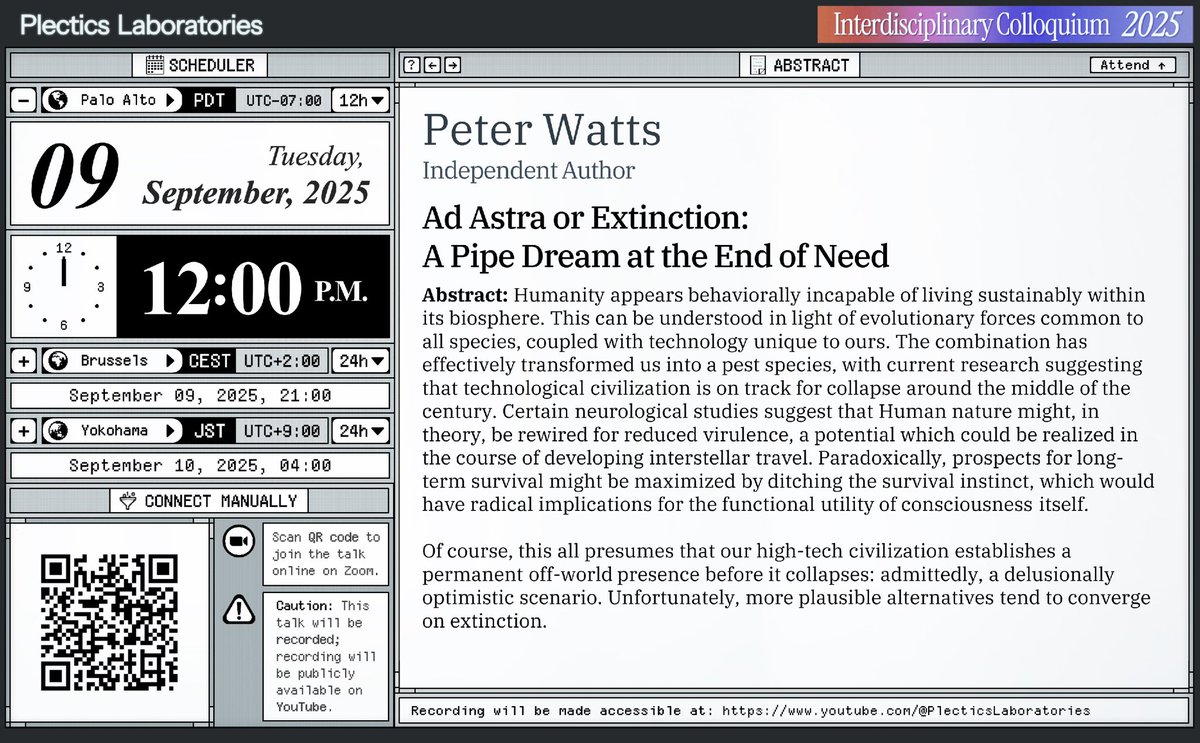Click the calendar icon beside SCHEDULER
The width and height of the screenshot is (1200, 743).
pos(155,65)
